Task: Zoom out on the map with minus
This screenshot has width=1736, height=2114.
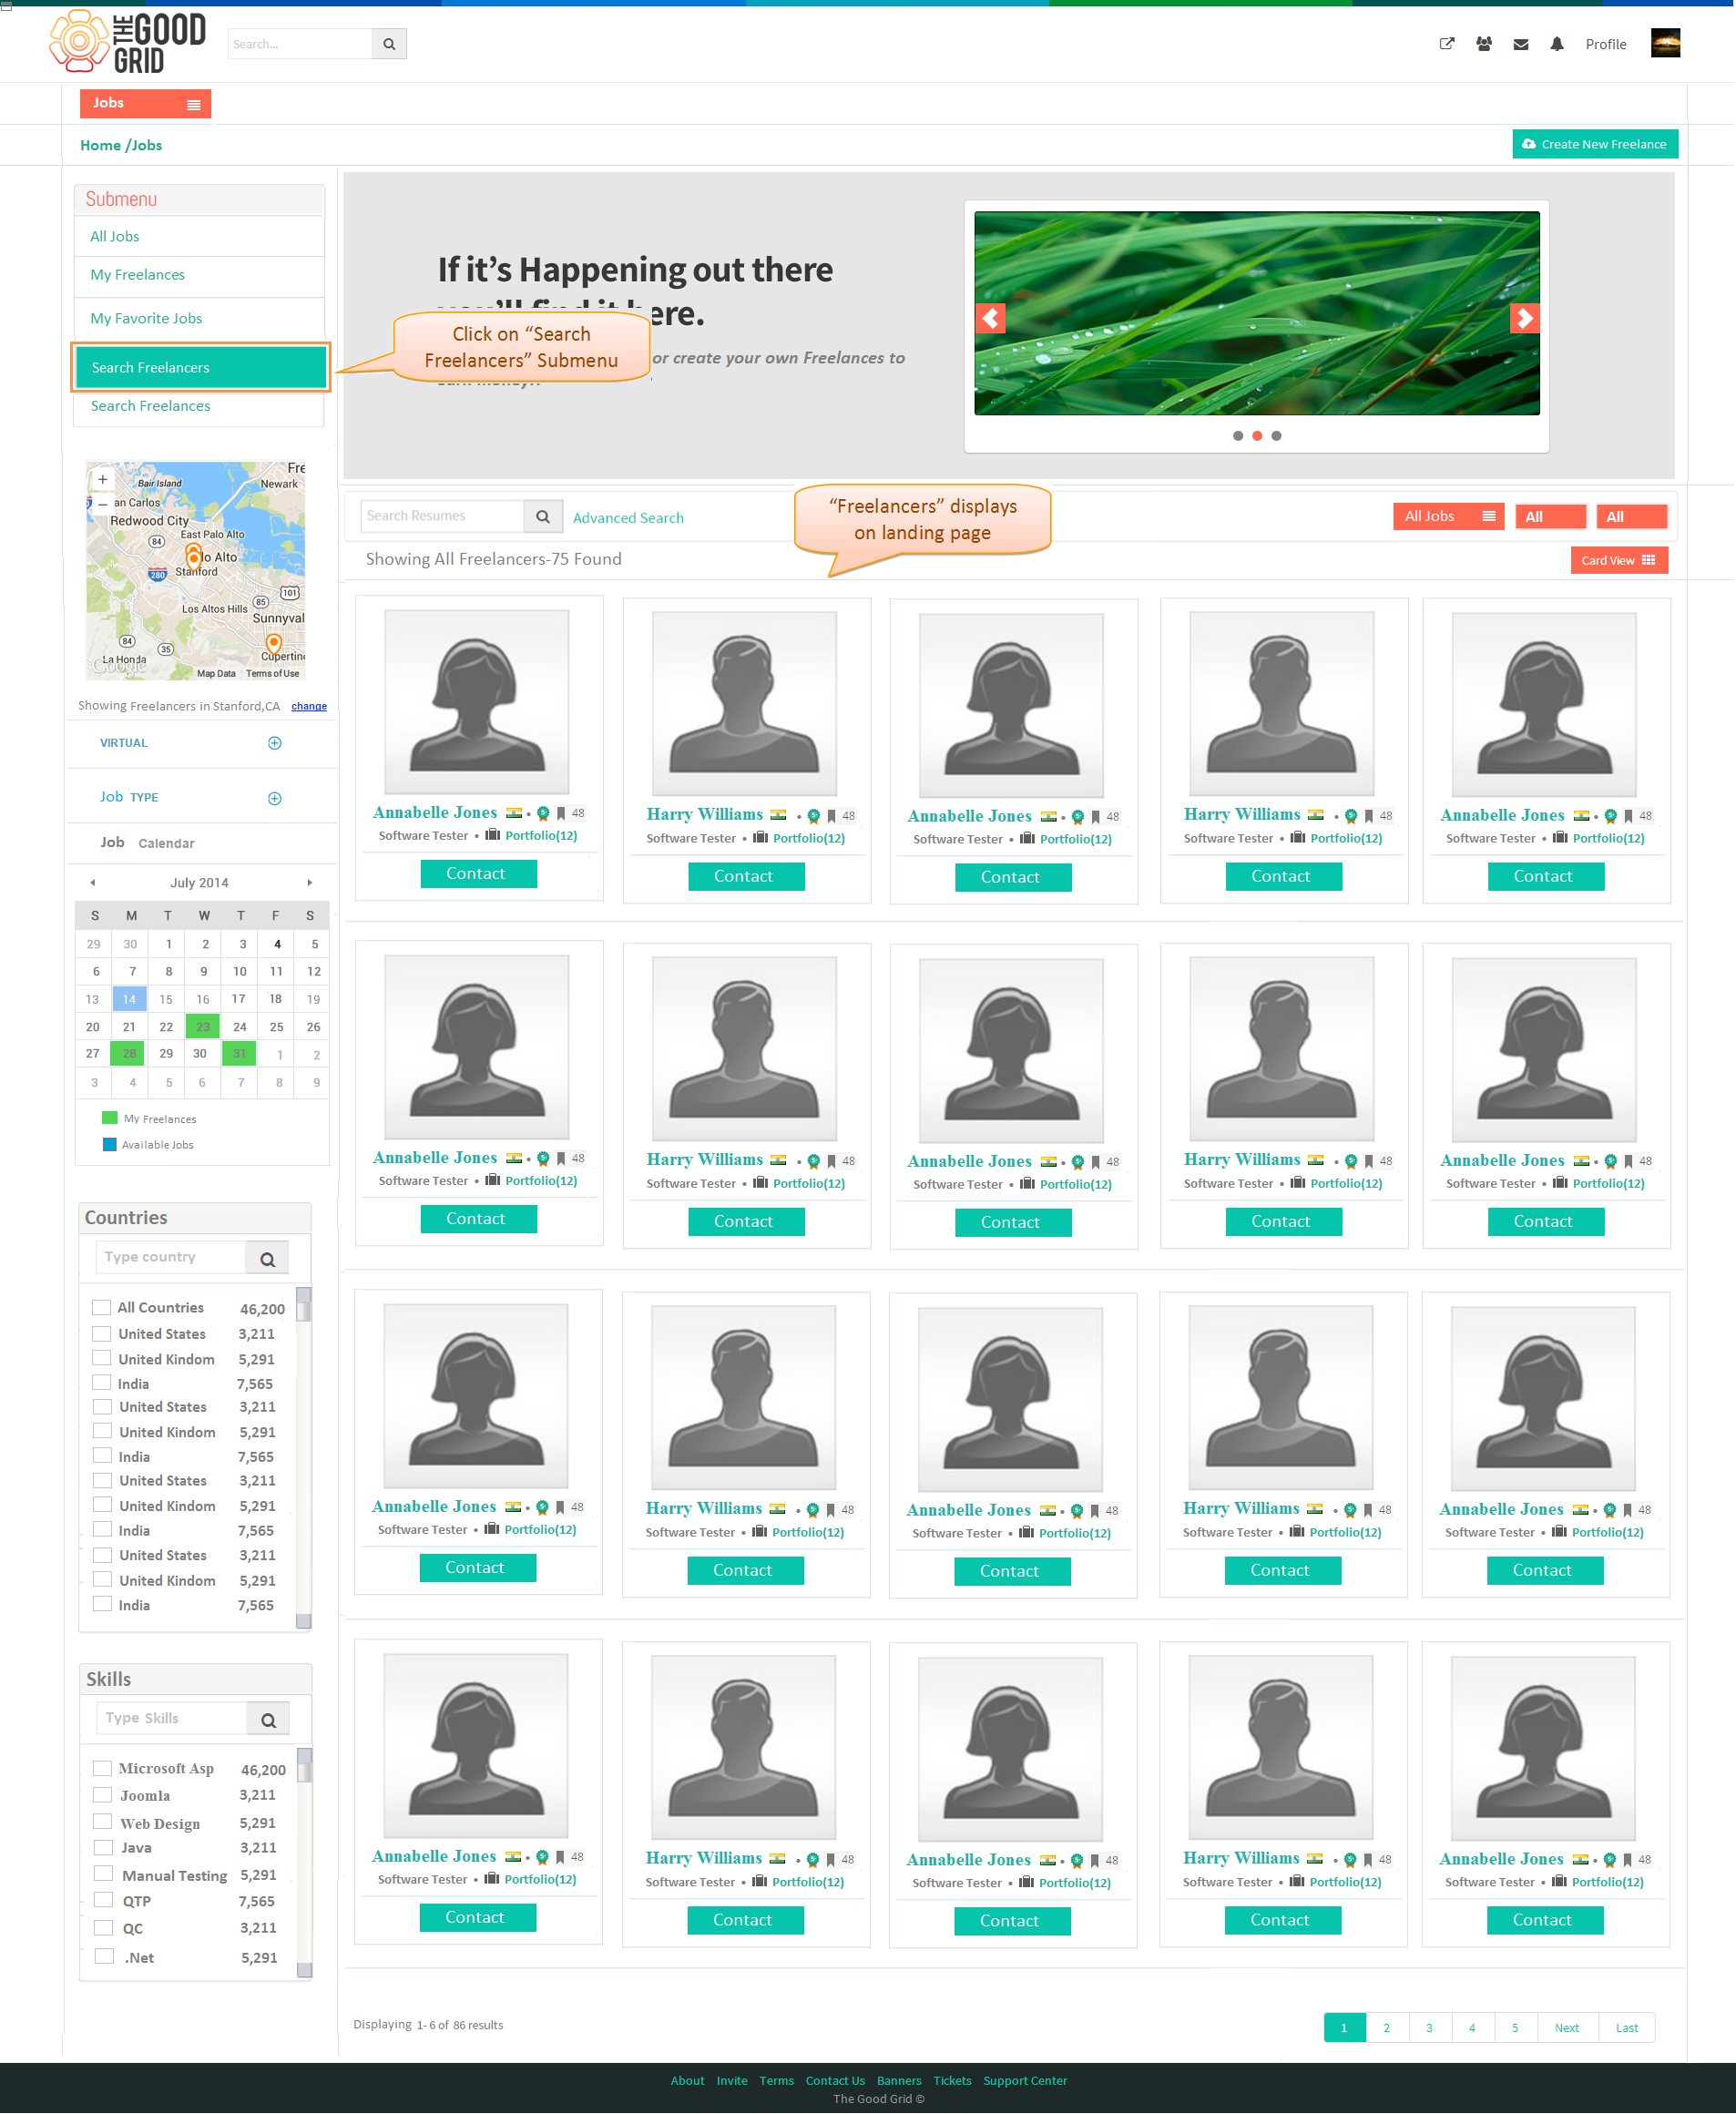Action: [x=102, y=504]
